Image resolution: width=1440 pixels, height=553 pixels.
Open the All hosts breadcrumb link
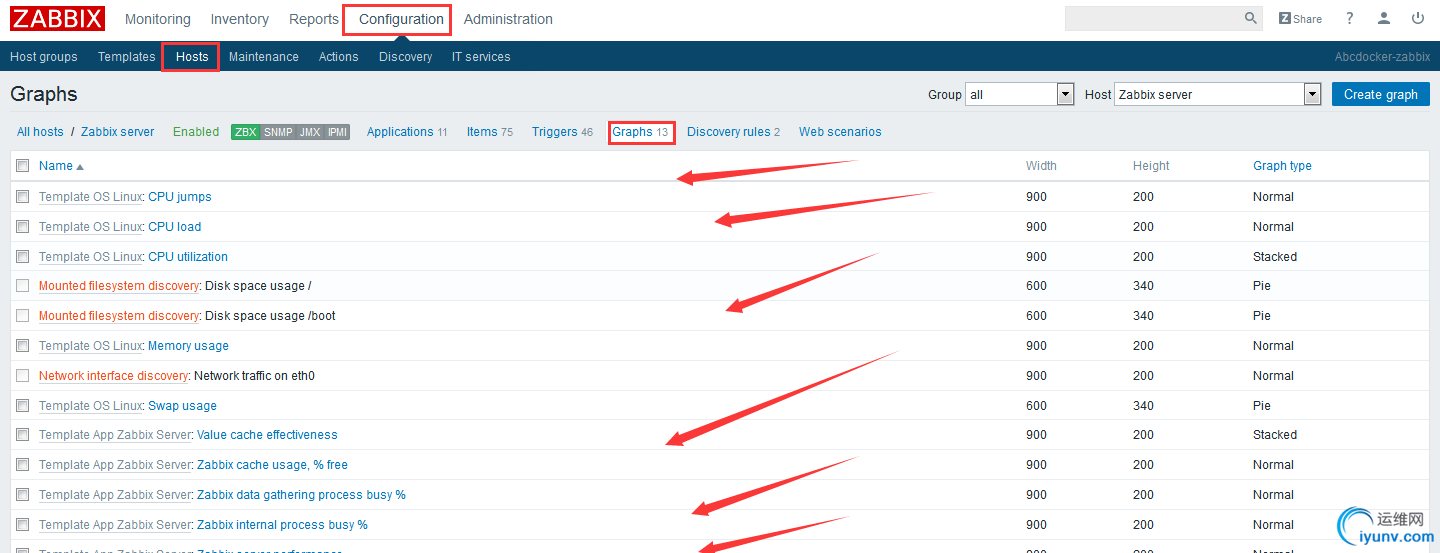pyautogui.click(x=40, y=132)
